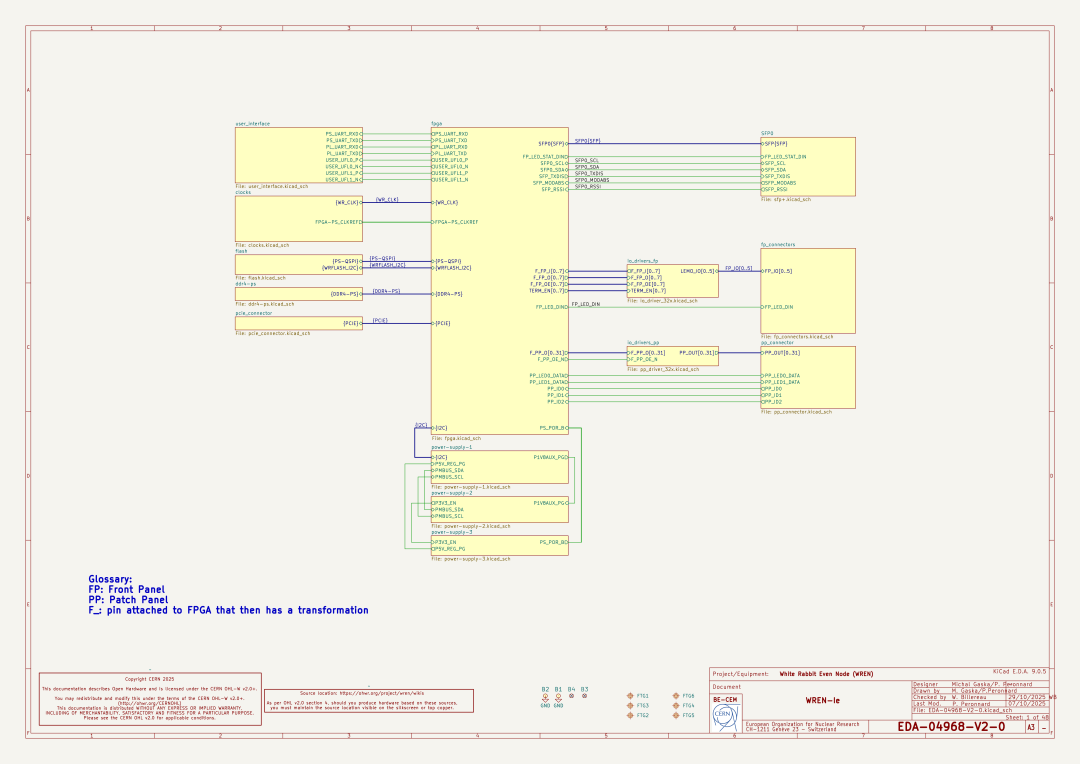1080x764 pixels.
Task: Open the ohwr.org/project/wren source location link
Action: (382, 694)
